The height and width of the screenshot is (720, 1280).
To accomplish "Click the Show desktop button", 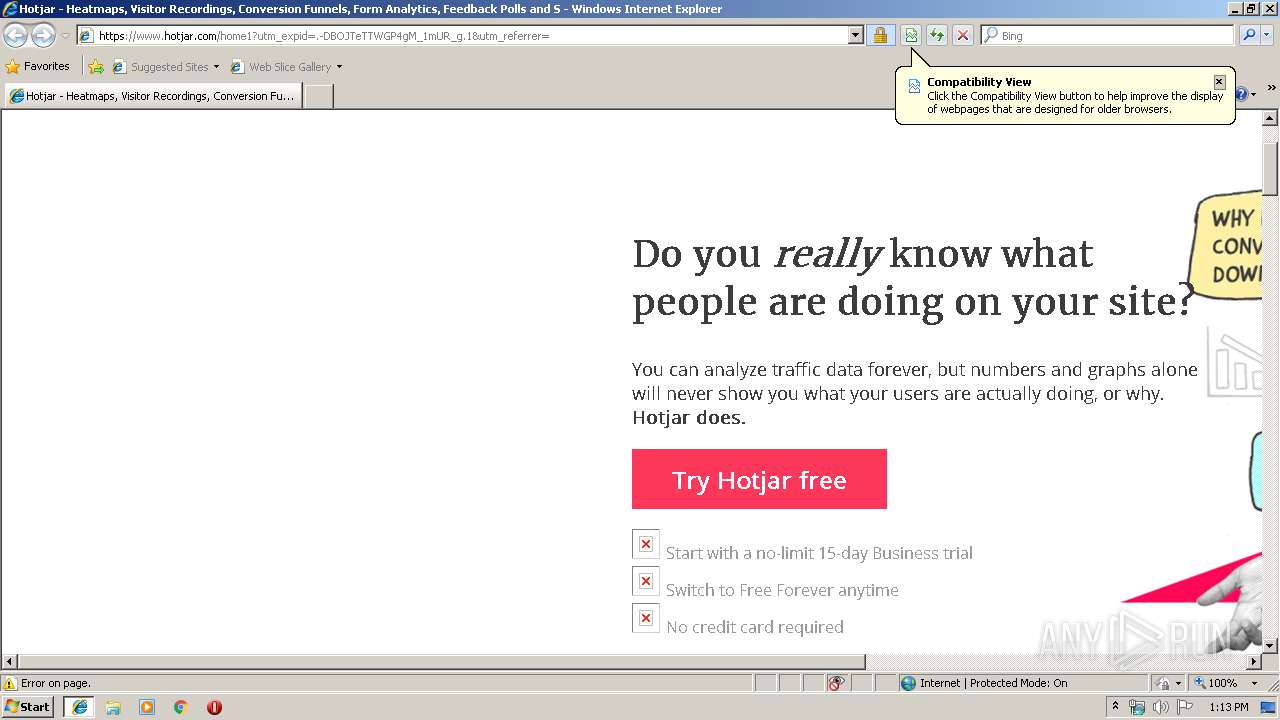I will point(1269,707).
